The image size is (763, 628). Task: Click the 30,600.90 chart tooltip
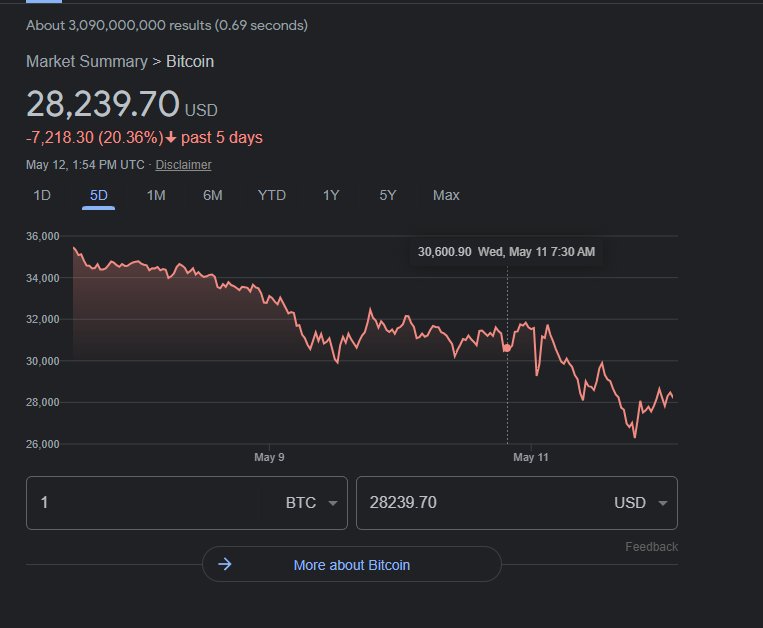(x=506, y=252)
